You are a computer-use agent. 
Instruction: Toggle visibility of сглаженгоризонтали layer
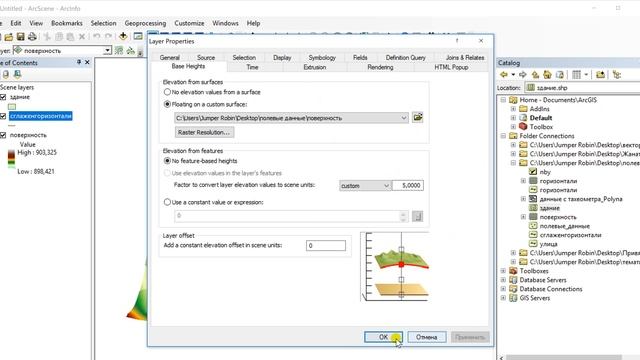(x=3, y=116)
